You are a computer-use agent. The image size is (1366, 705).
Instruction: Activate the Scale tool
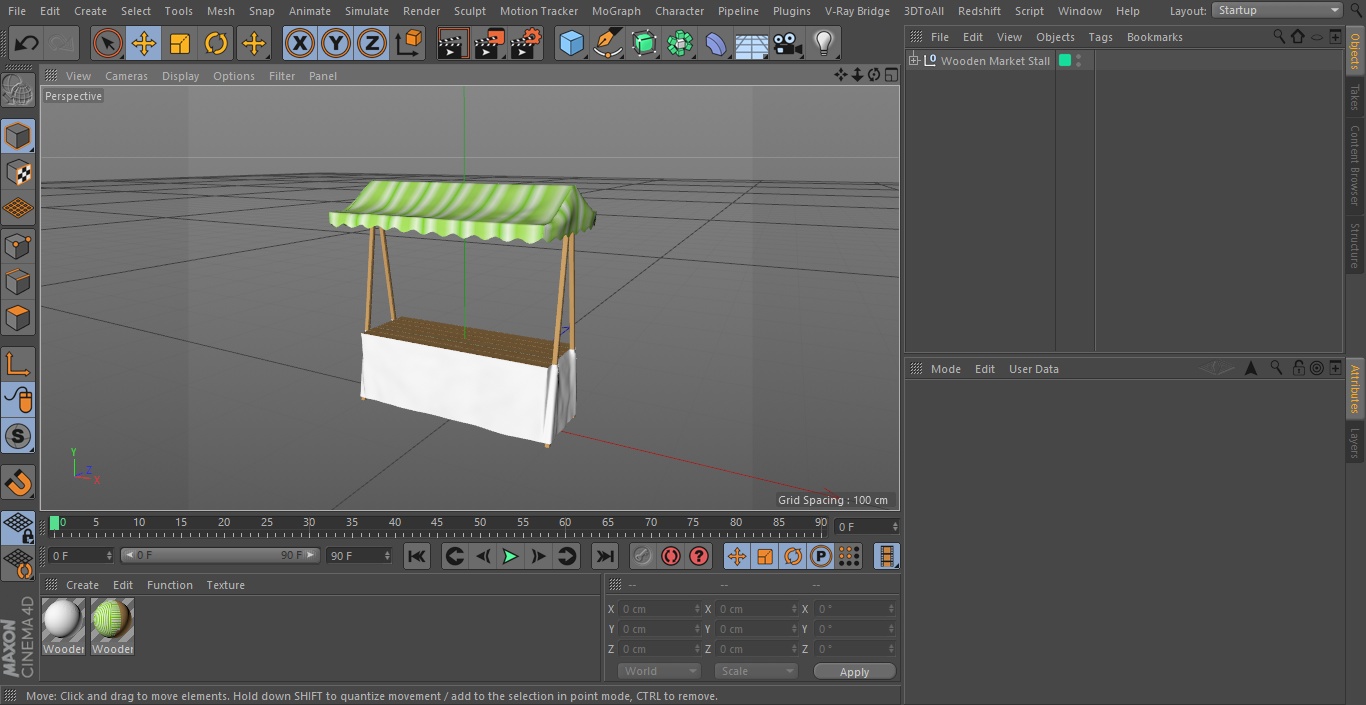180,43
